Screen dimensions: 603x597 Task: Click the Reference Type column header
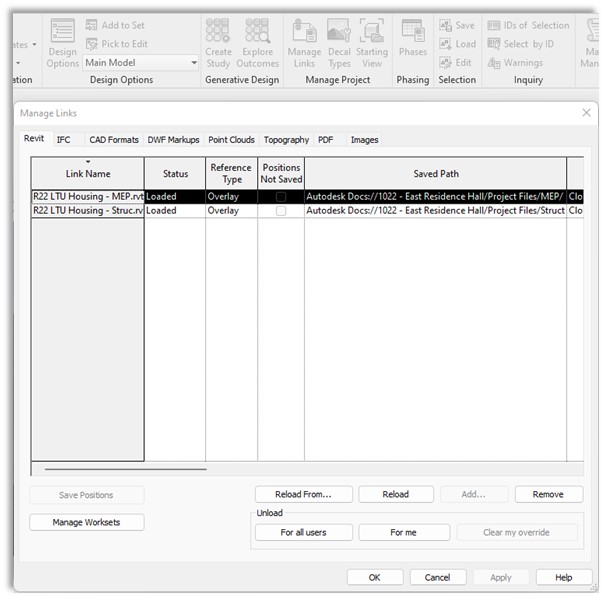point(232,173)
